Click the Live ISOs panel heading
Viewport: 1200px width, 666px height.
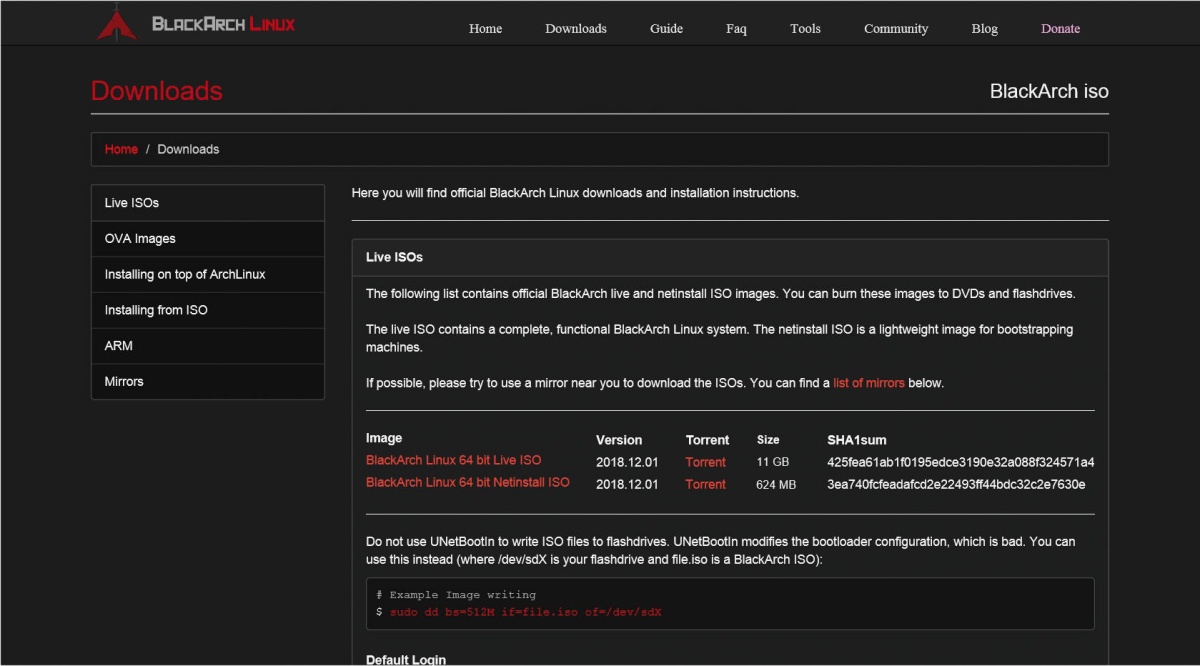[394, 257]
